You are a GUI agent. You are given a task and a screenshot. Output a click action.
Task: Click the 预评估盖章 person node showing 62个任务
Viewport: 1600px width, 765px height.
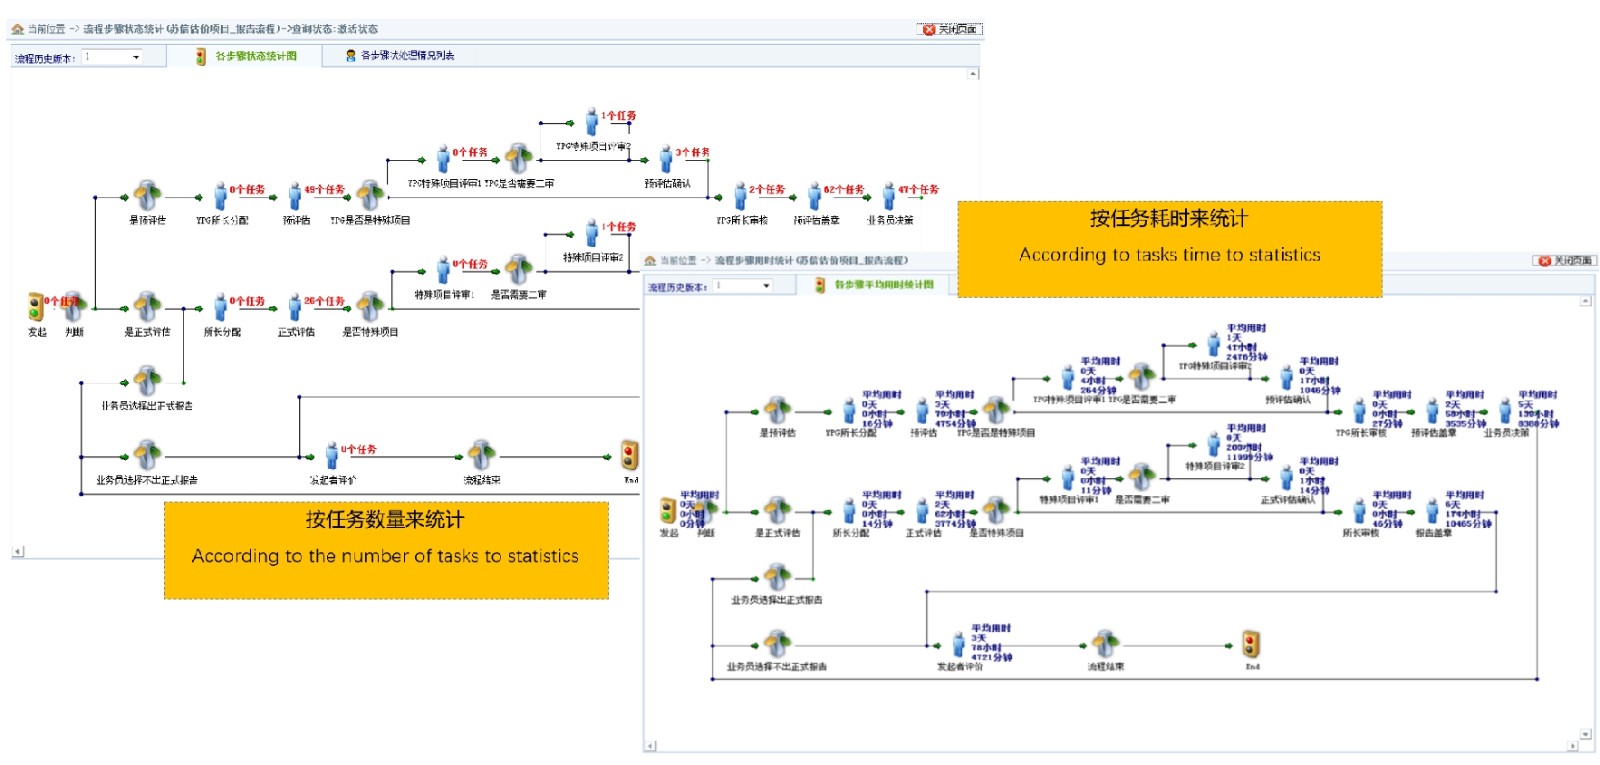(815, 196)
